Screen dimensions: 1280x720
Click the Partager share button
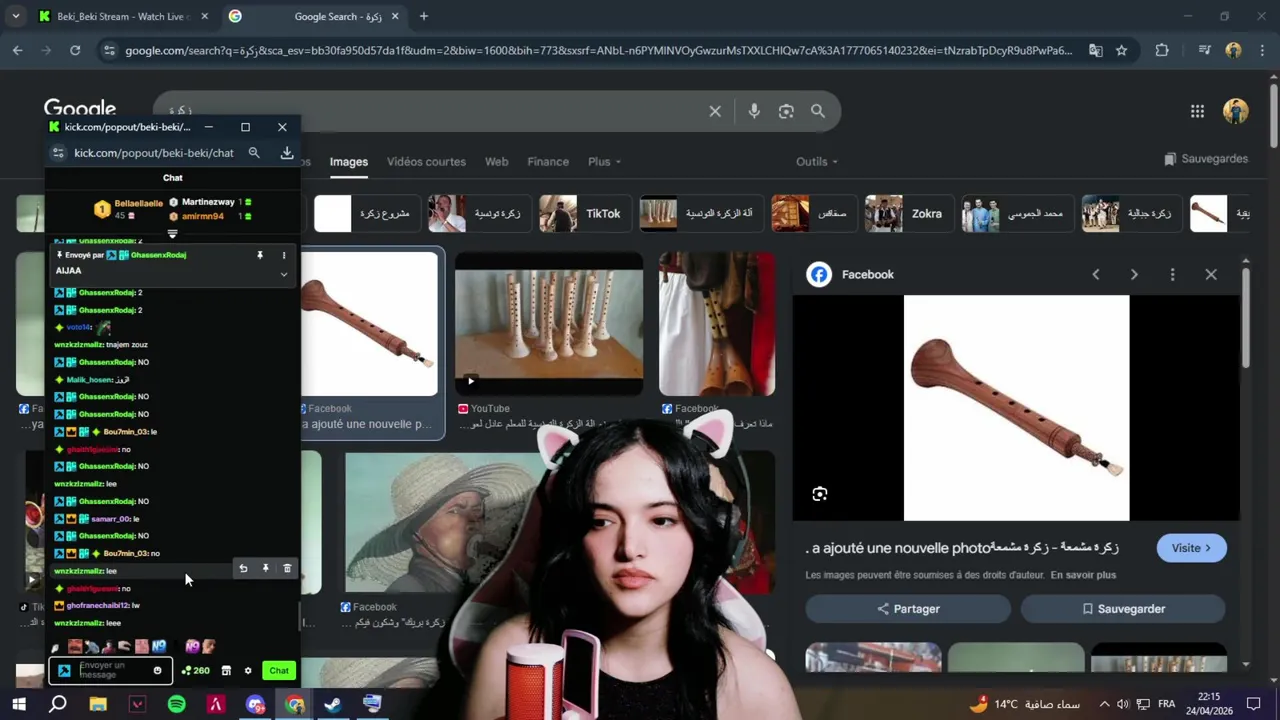pyautogui.click(x=908, y=608)
